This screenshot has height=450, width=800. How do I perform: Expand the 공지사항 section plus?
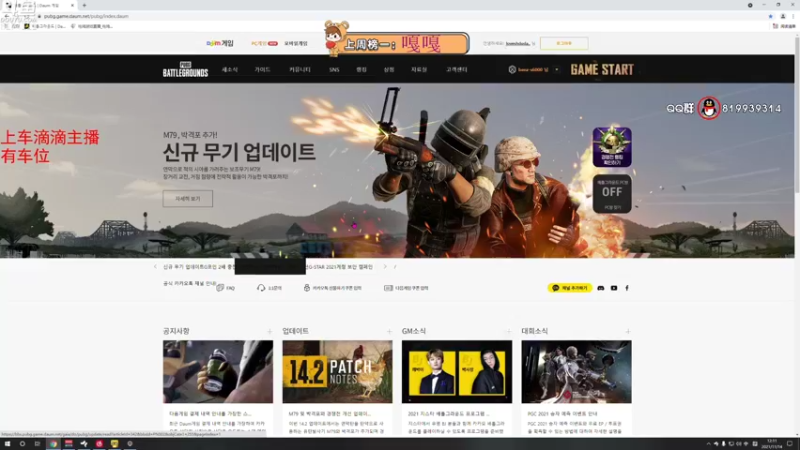pos(269,332)
